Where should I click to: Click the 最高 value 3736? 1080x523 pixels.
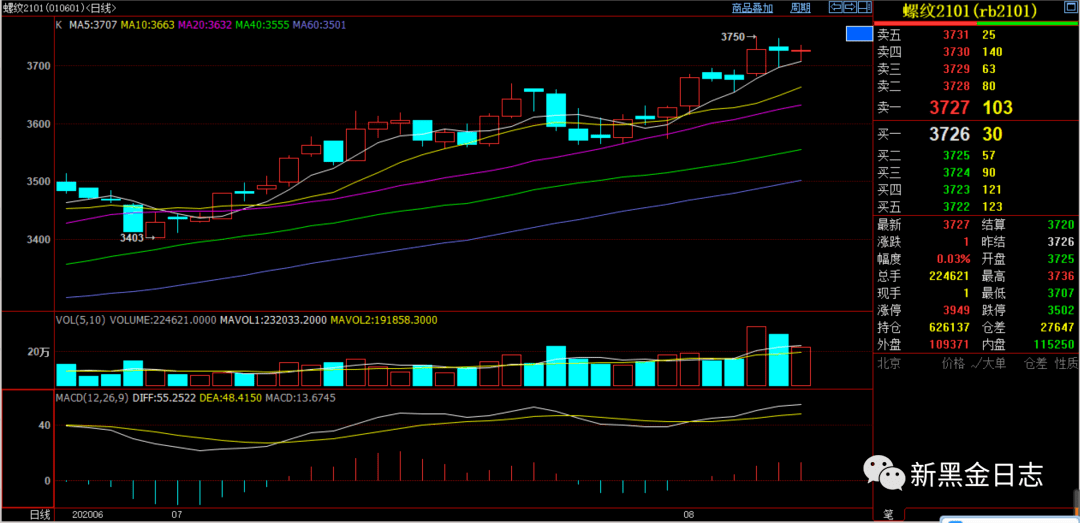pos(1059,276)
